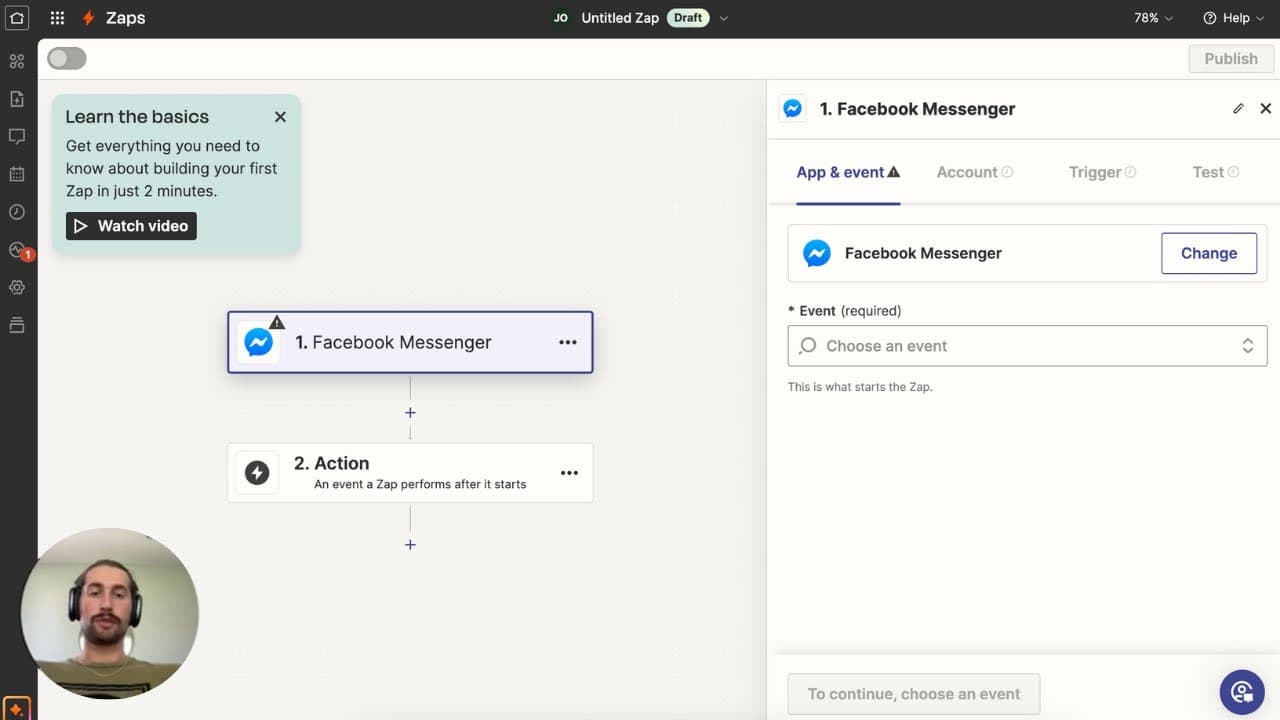Add a step below the Action step
The height and width of the screenshot is (720, 1280).
click(410, 544)
